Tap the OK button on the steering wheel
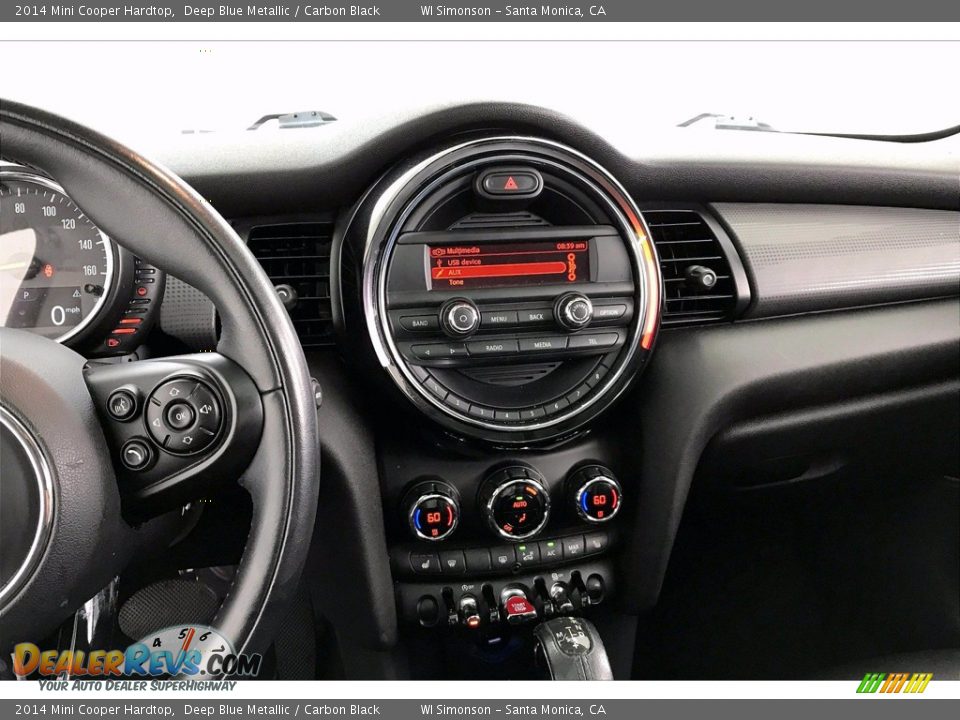 [x=181, y=416]
